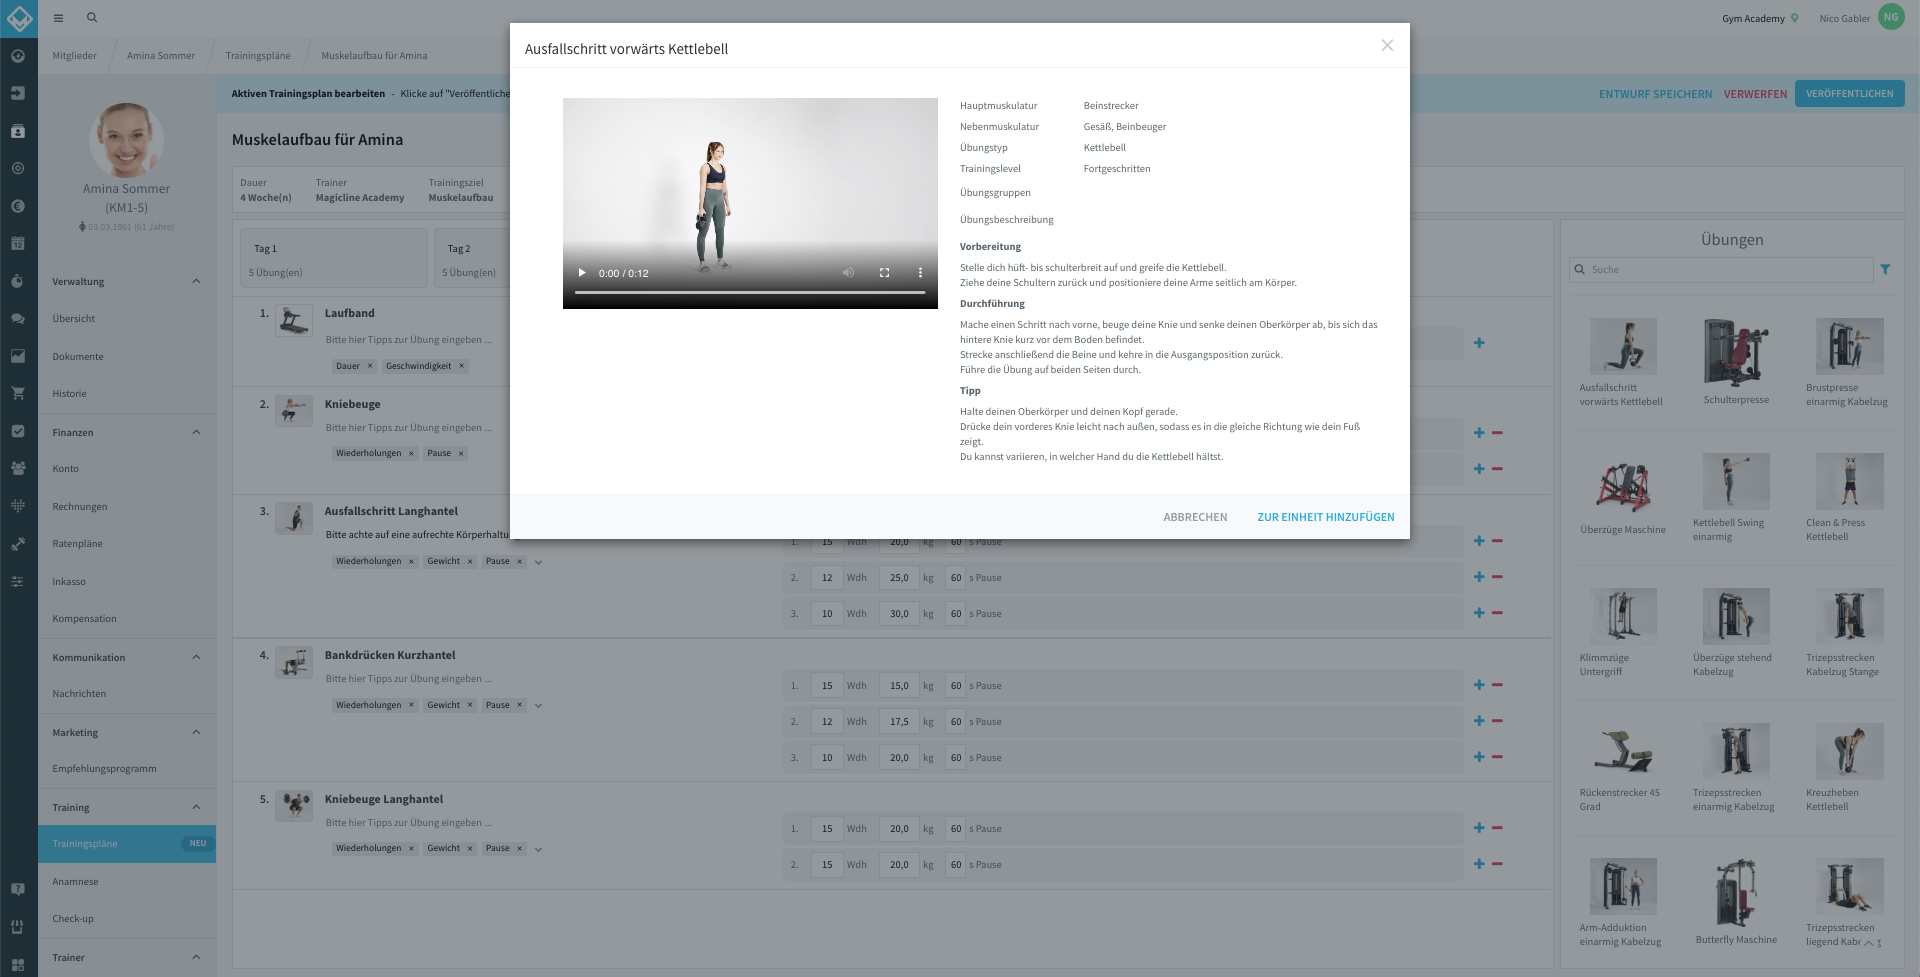1920x977 pixels.
Task: Remove Gewicht tag from Bankdrücken Kurzhantel
Action: tap(470, 705)
